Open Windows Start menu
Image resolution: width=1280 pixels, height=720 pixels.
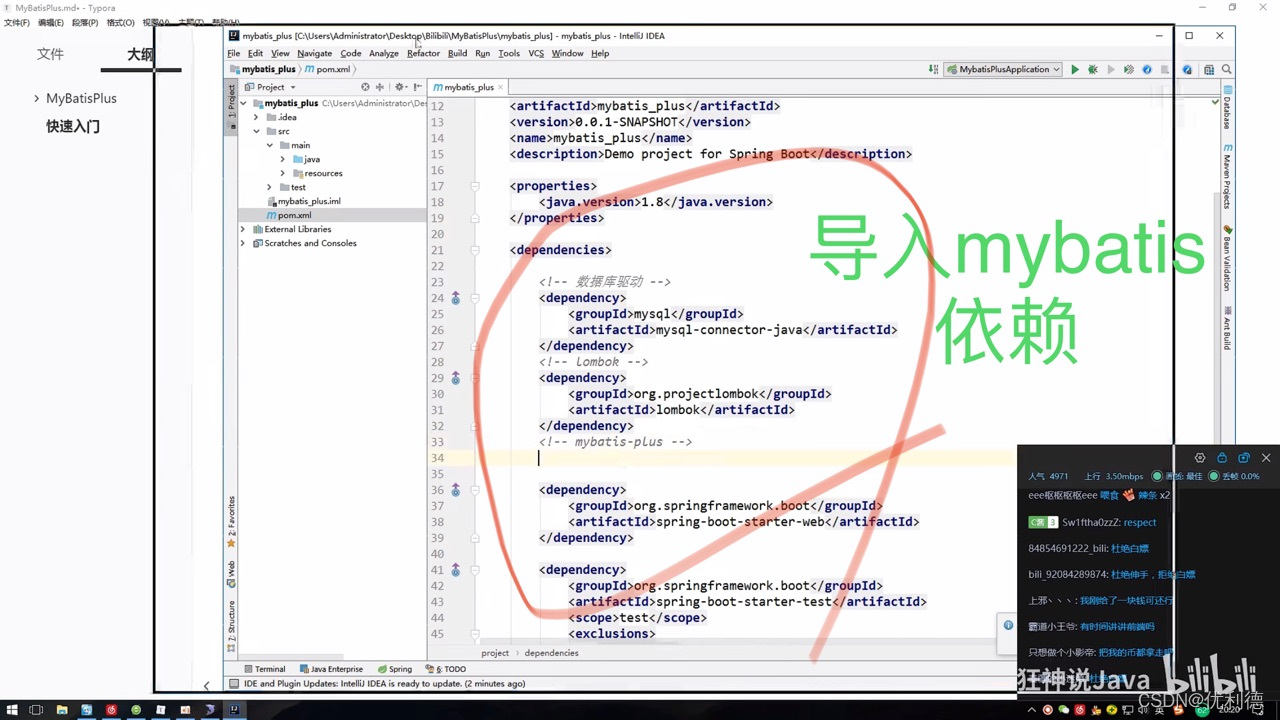point(12,710)
